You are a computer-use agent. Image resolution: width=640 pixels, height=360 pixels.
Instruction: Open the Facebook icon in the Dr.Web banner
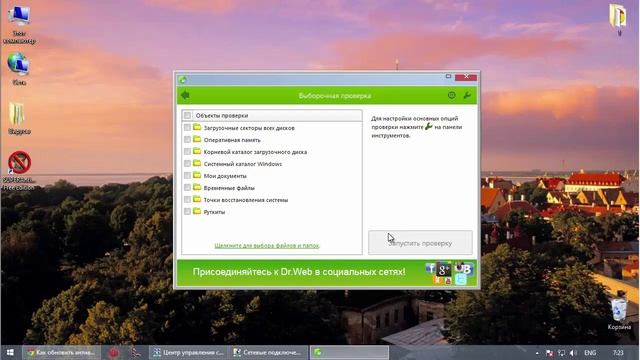[x=430, y=268]
